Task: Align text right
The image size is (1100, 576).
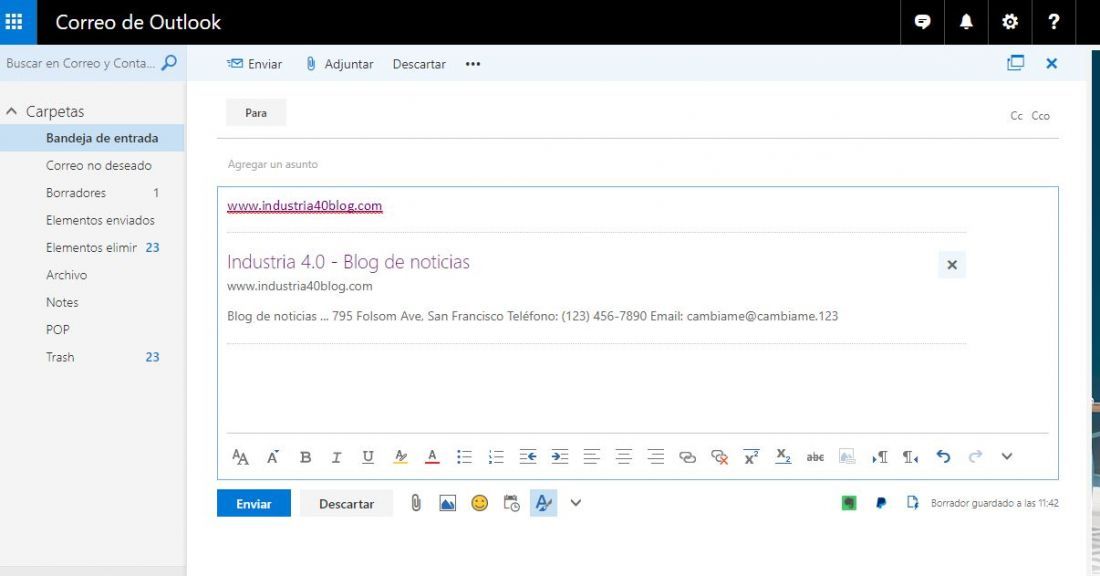Action: 655,457
